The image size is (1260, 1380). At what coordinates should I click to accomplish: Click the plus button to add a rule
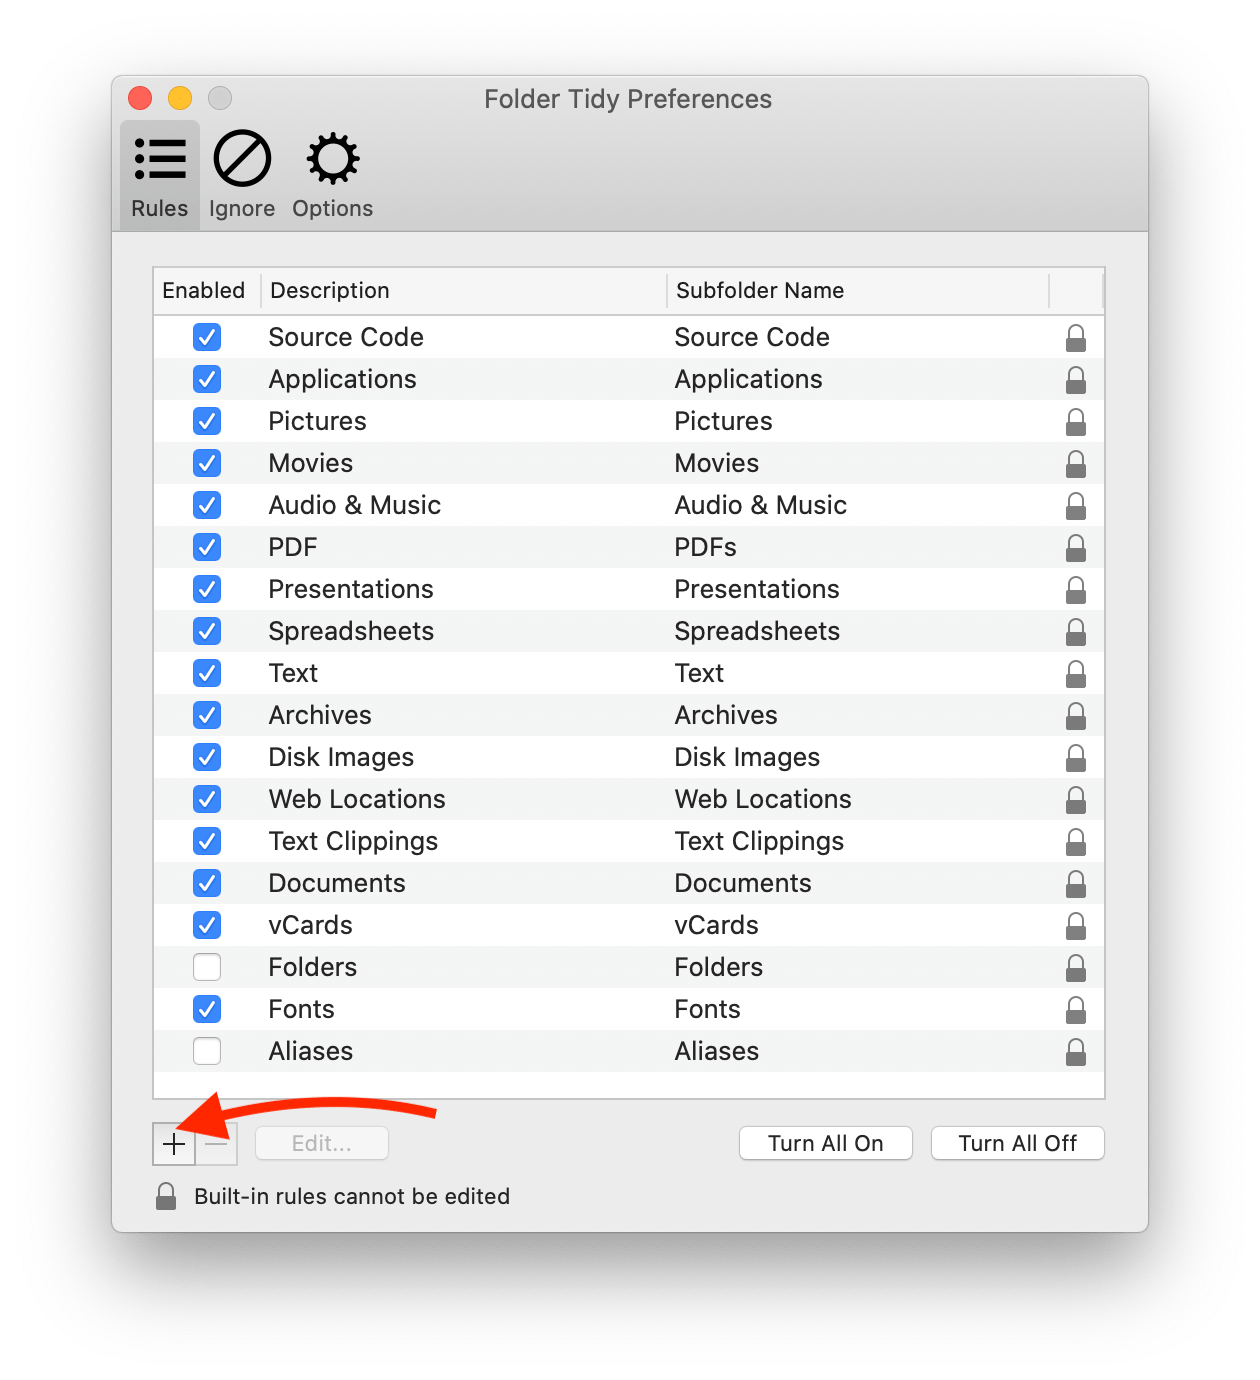pyautogui.click(x=174, y=1144)
